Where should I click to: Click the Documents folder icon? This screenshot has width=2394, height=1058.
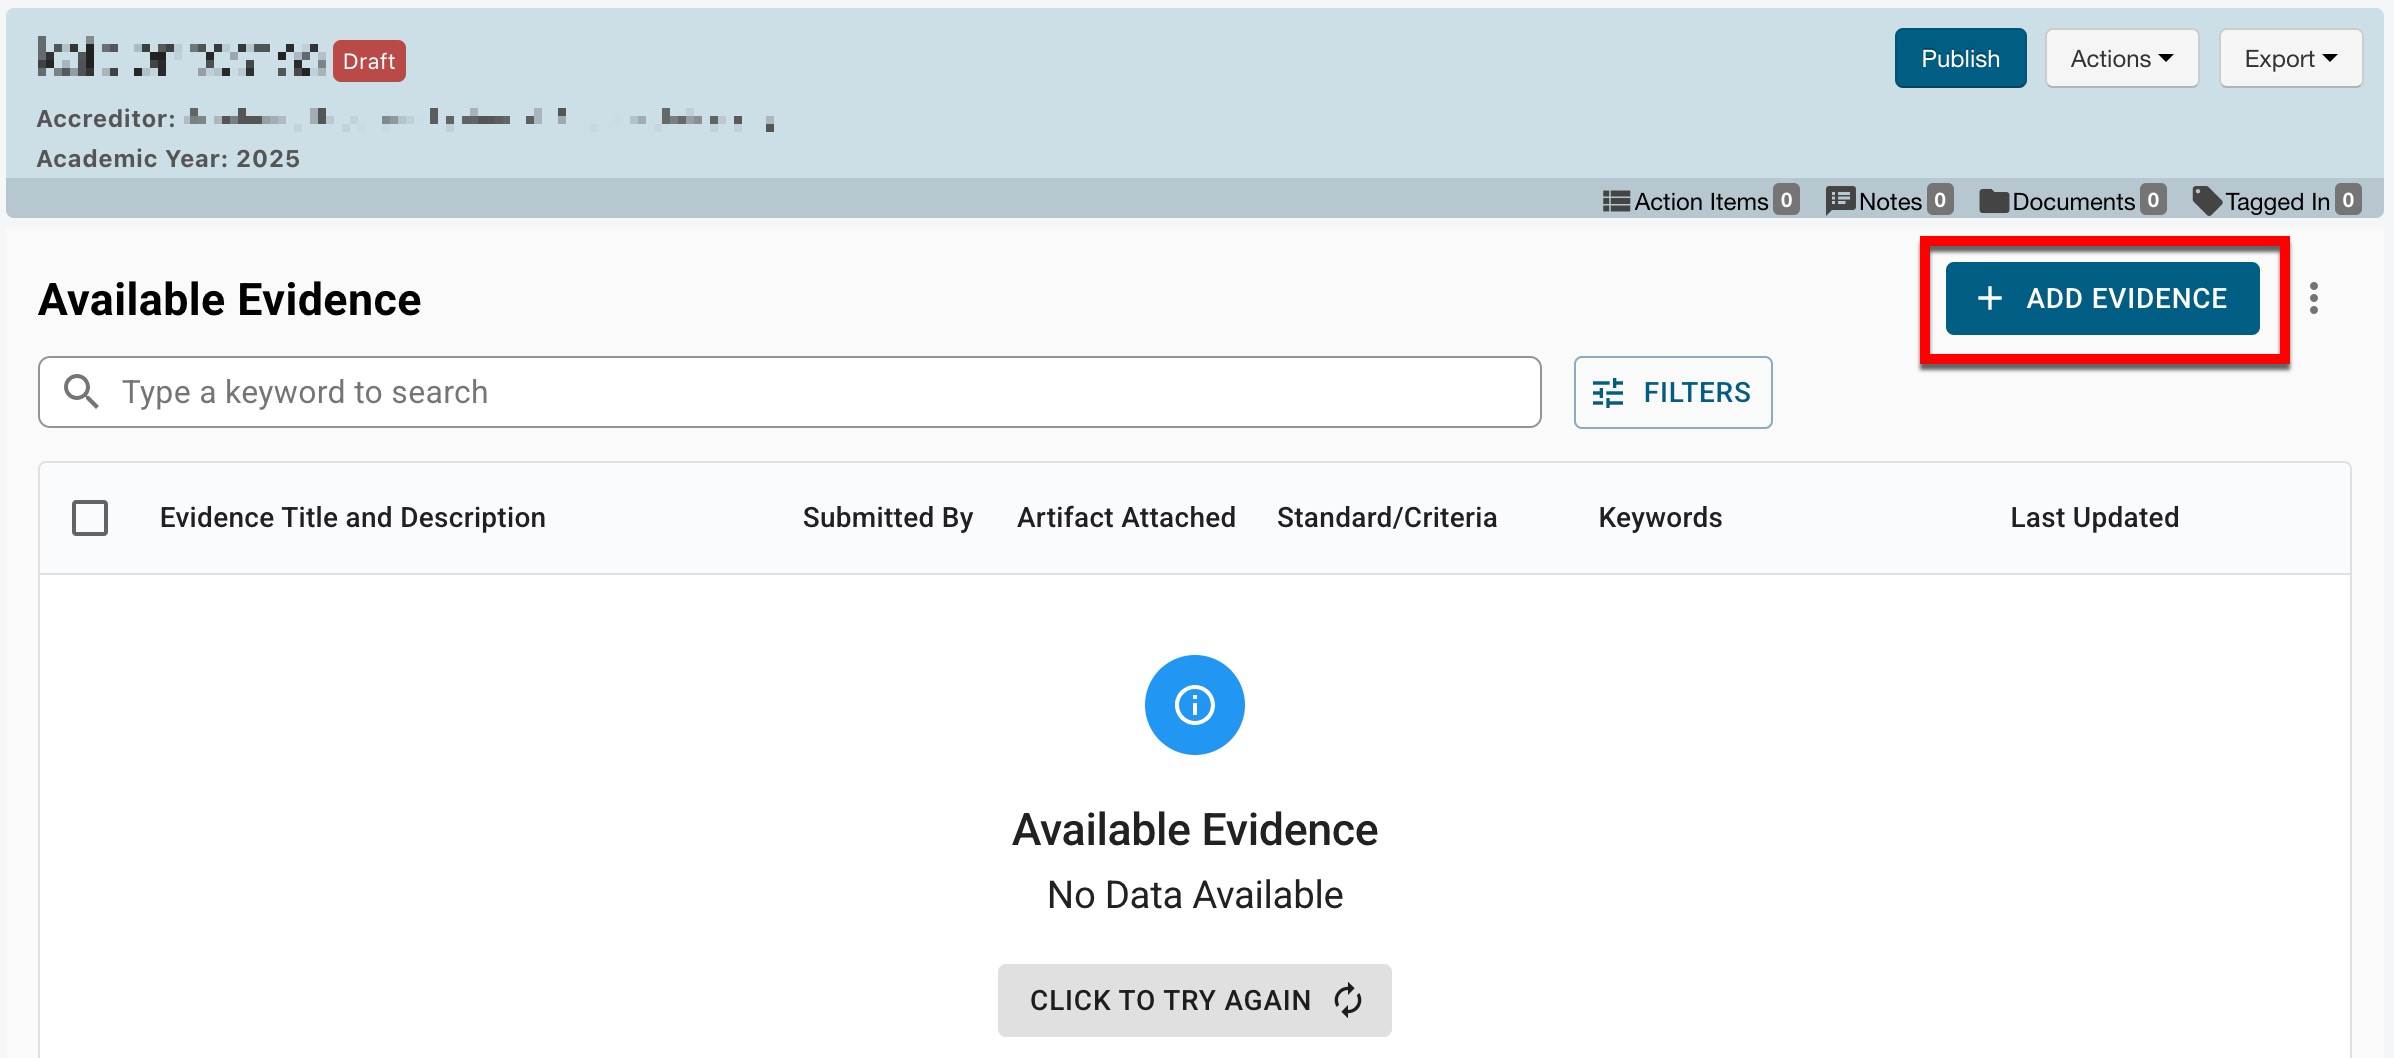click(x=1994, y=201)
